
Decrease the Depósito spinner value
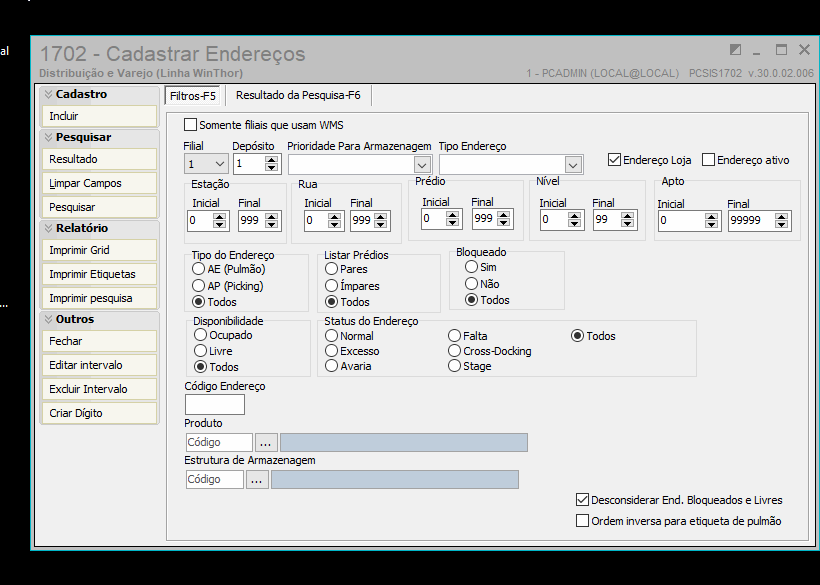click(271, 168)
